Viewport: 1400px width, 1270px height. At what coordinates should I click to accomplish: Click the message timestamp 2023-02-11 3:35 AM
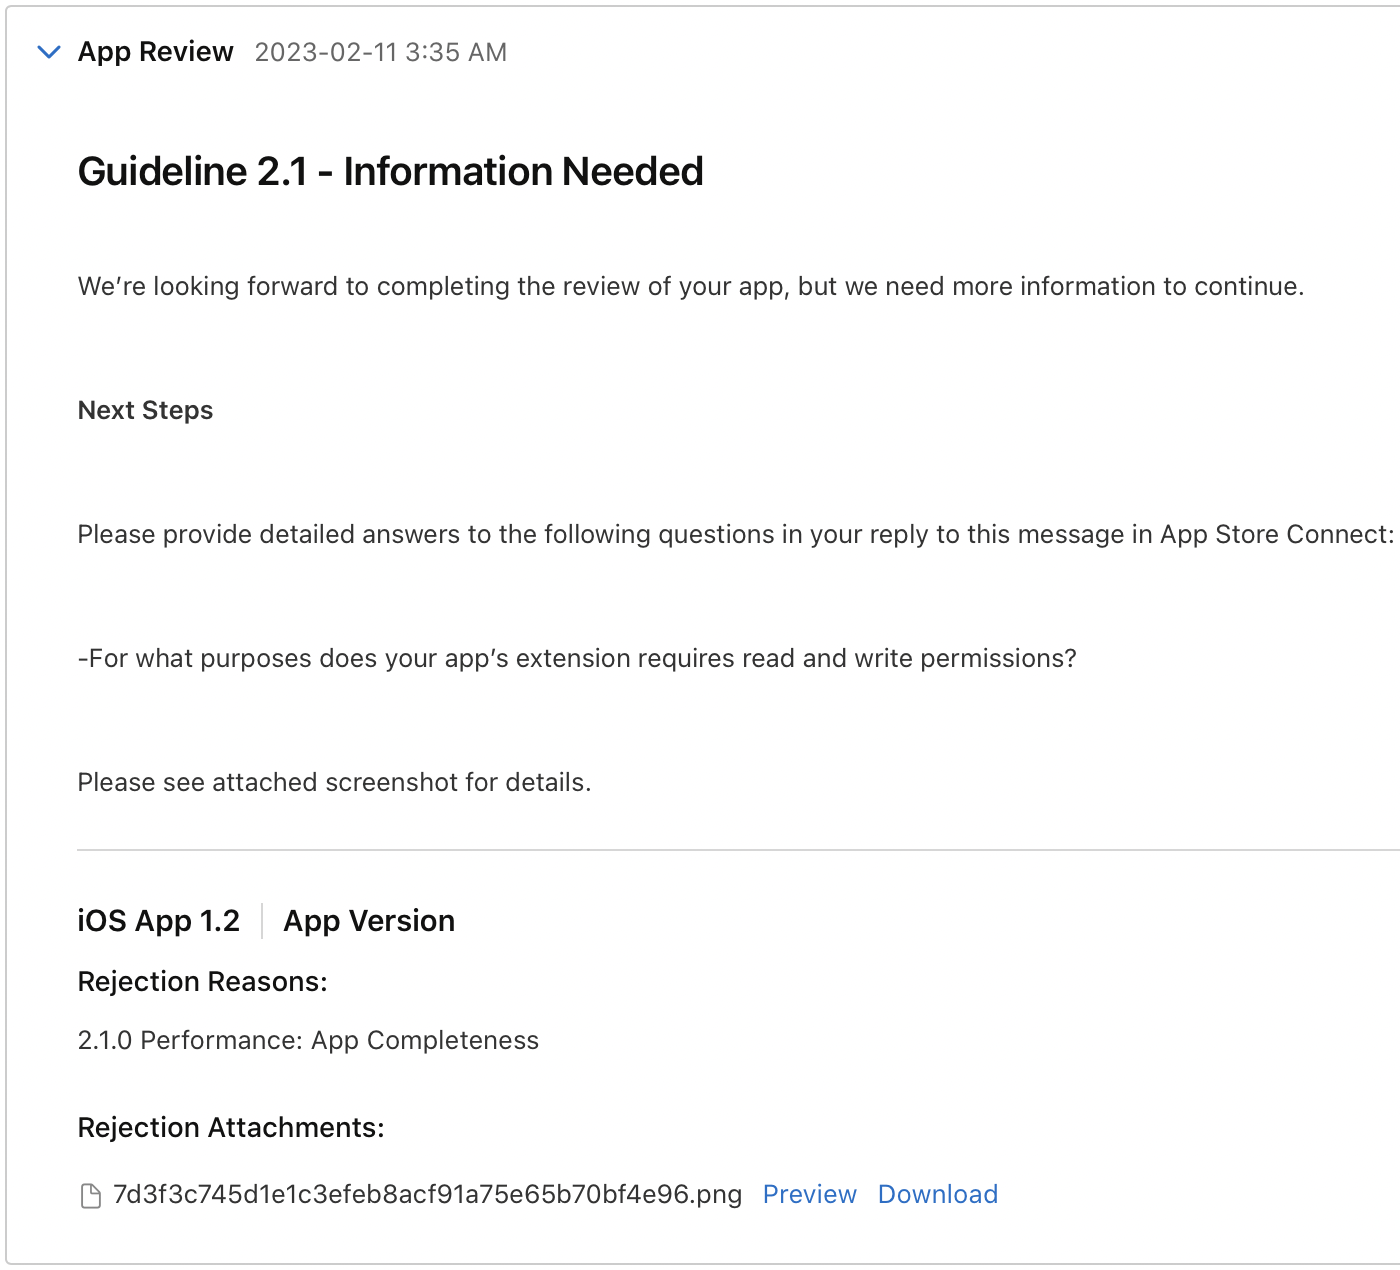(x=382, y=51)
